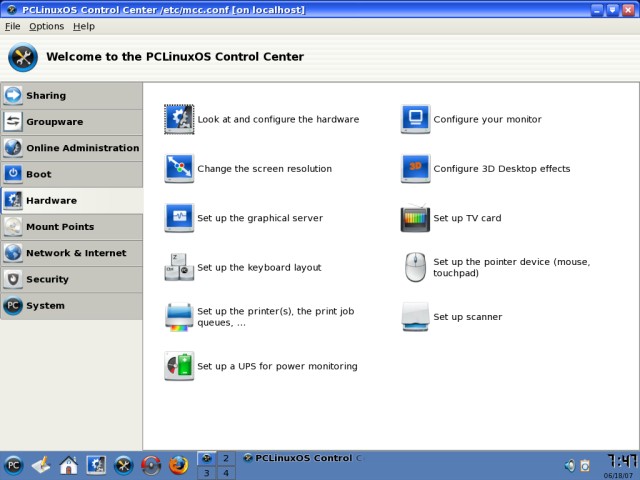Click the hardware gear icon in taskbar
This screenshot has height=480, width=640.
[96, 465]
